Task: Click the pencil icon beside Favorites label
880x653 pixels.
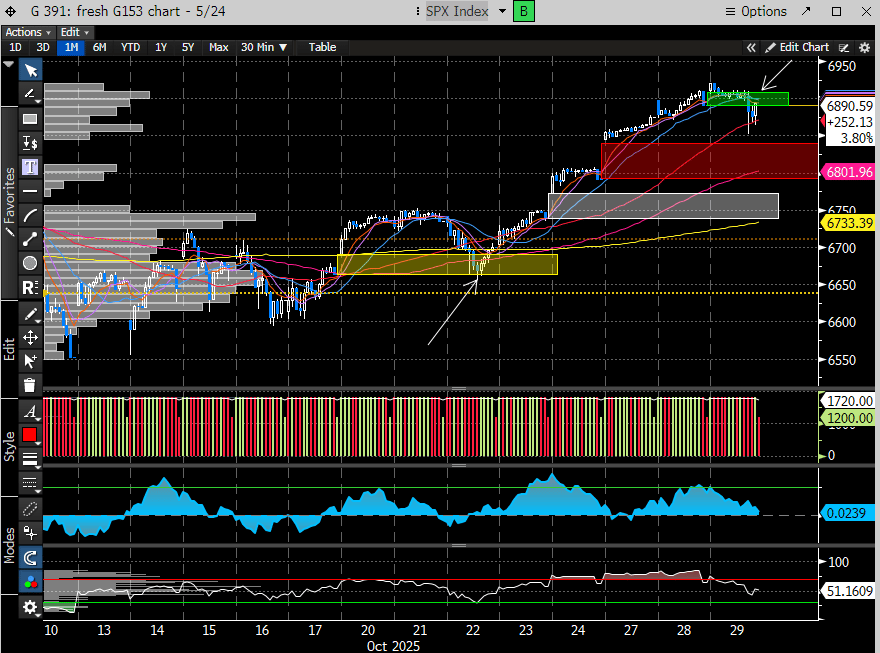Action: 9,231
